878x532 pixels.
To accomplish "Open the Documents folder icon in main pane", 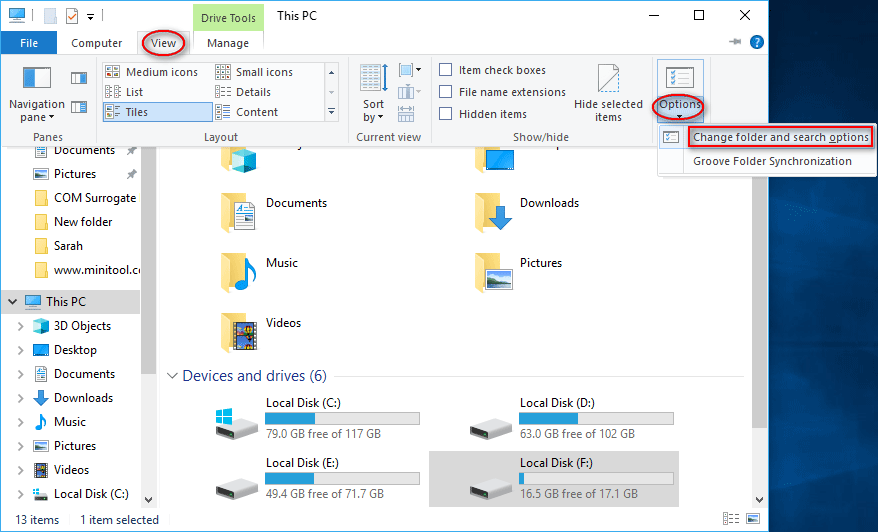I will (x=239, y=213).
